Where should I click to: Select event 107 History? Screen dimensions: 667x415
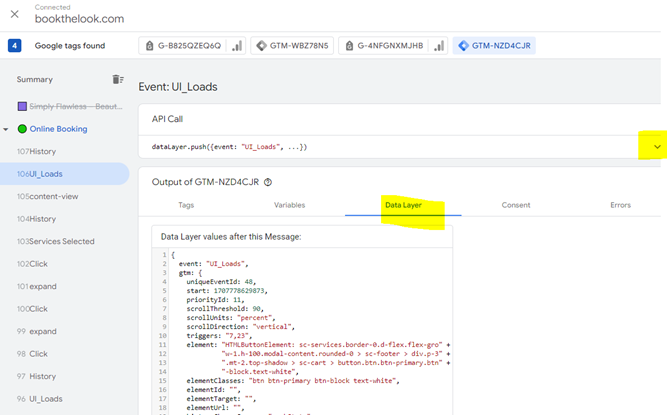(37, 151)
